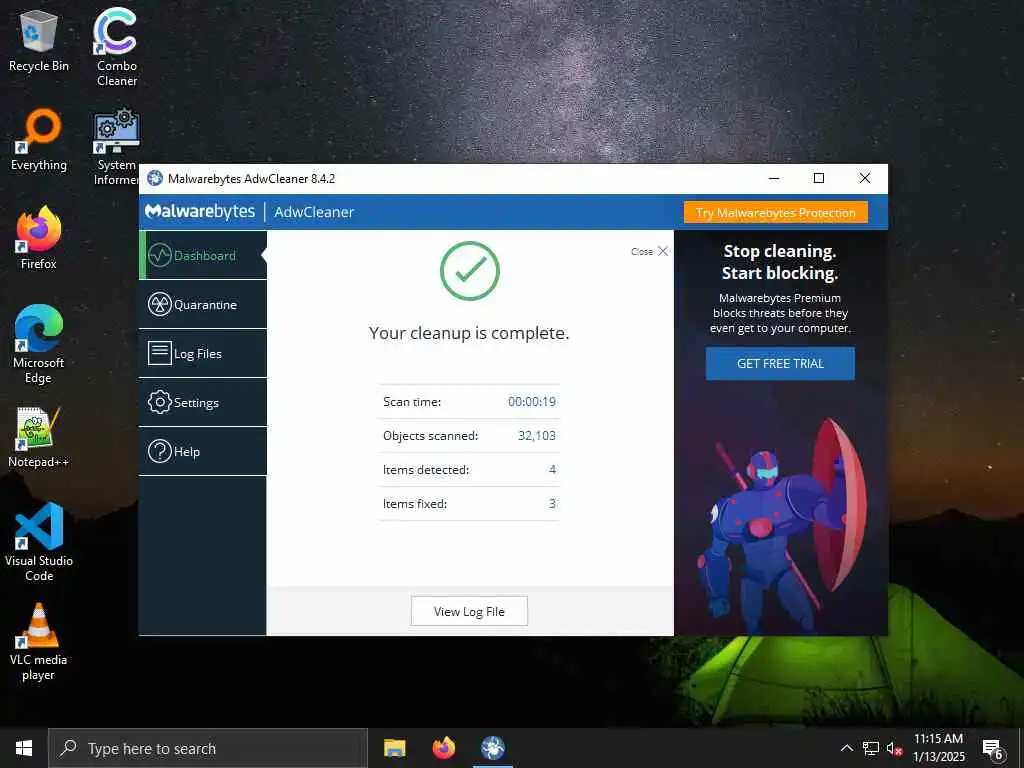The height and width of the screenshot is (768, 1024).
Task: Open the Dashboard heartbeat icon in sidebar
Action: pos(159,255)
